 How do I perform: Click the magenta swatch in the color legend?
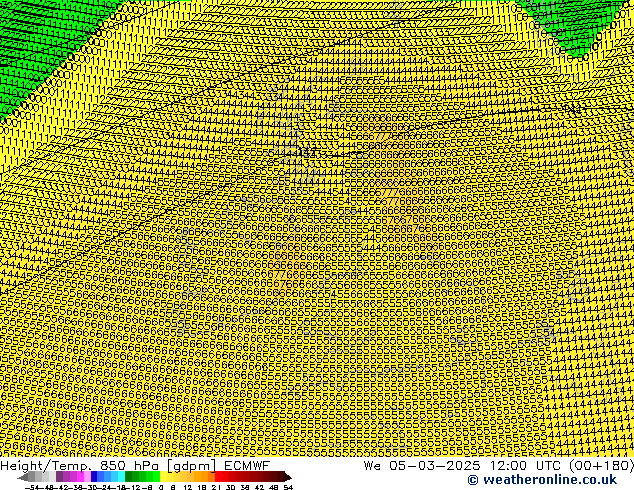click(x=80, y=476)
